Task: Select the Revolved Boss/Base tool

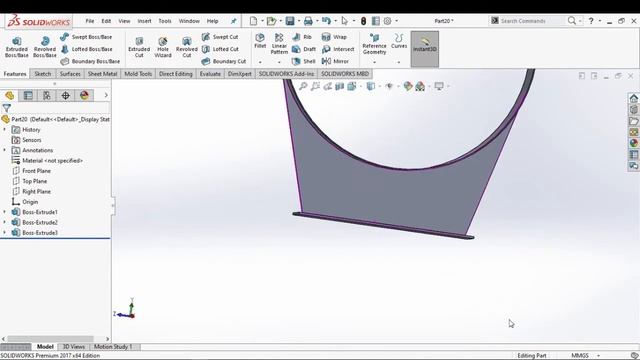Action: click(45, 47)
